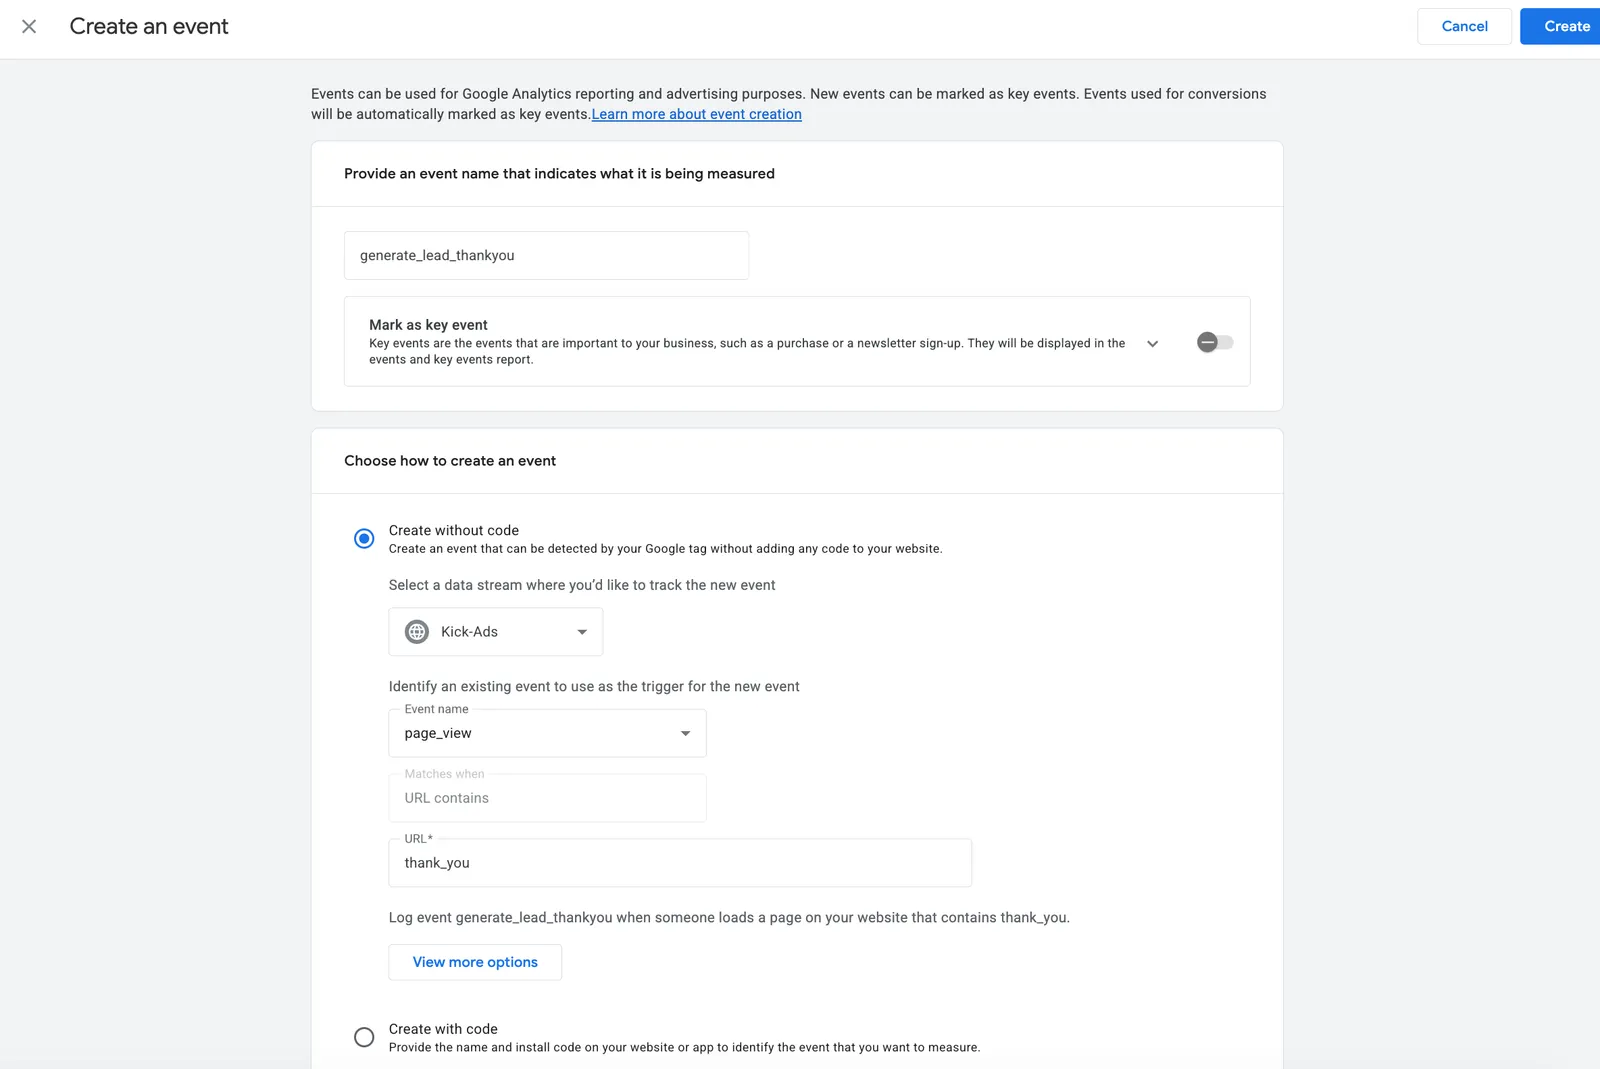Image resolution: width=1600 pixels, height=1069 pixels.
Task: Click the globe icon in data stream selector
Action: click(x=417, y=632)
